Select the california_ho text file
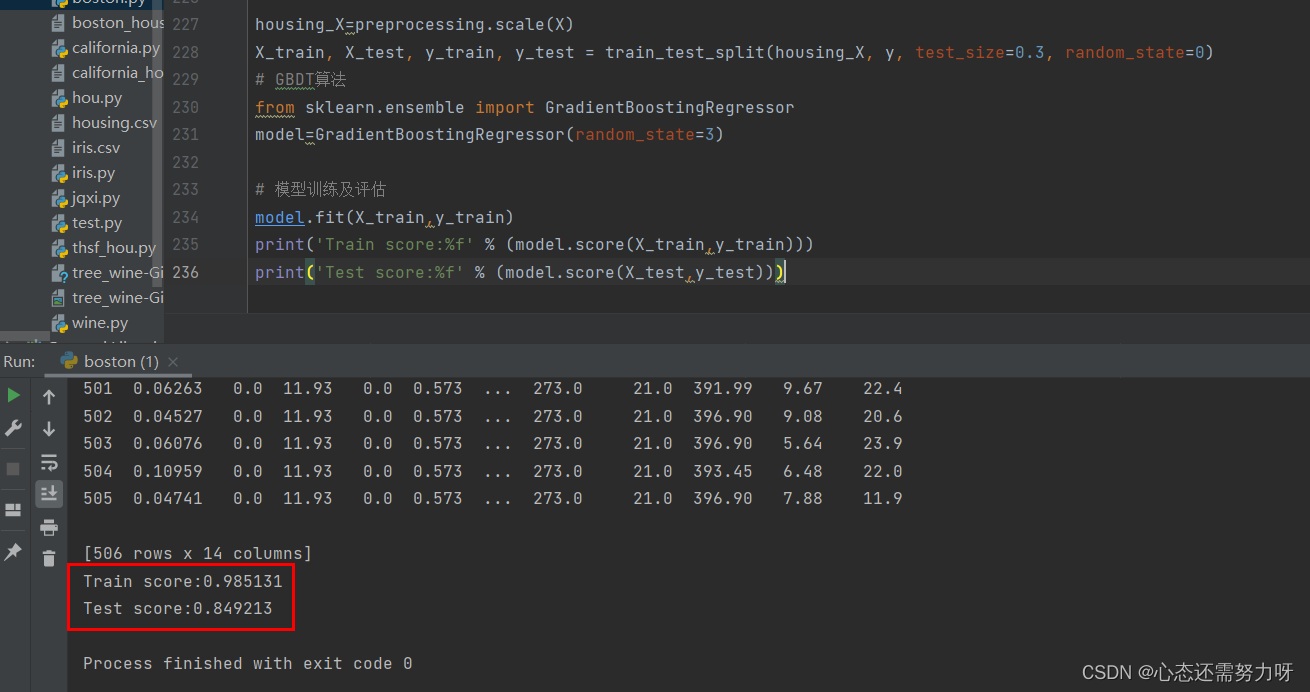This screenshot has height=692, width=1310. [117, 73]
